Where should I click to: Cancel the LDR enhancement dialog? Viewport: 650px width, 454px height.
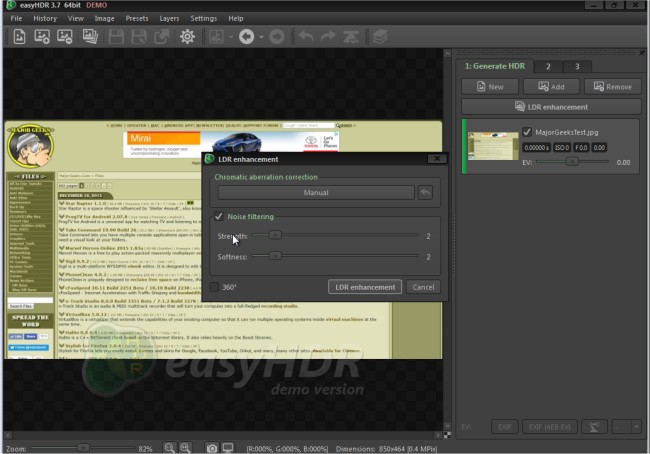[423, 287]
